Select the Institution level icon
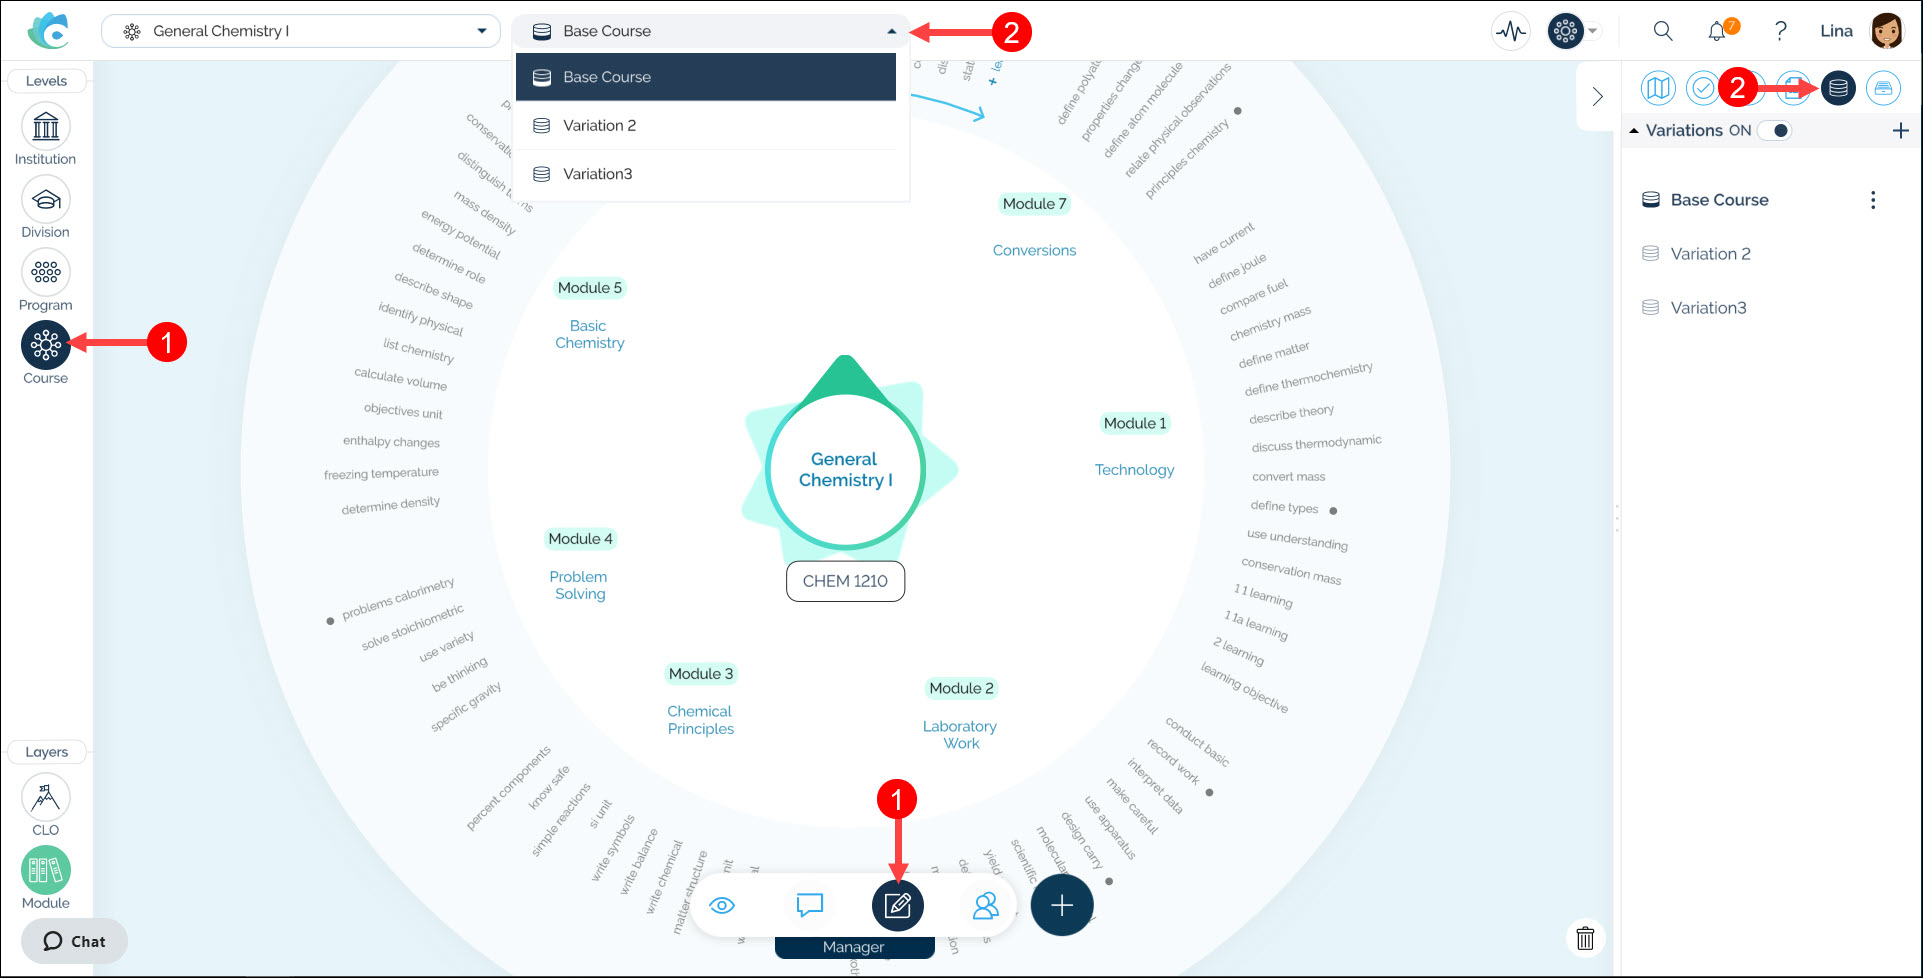This screenshot has width=1923, height=978. (46, 127)
